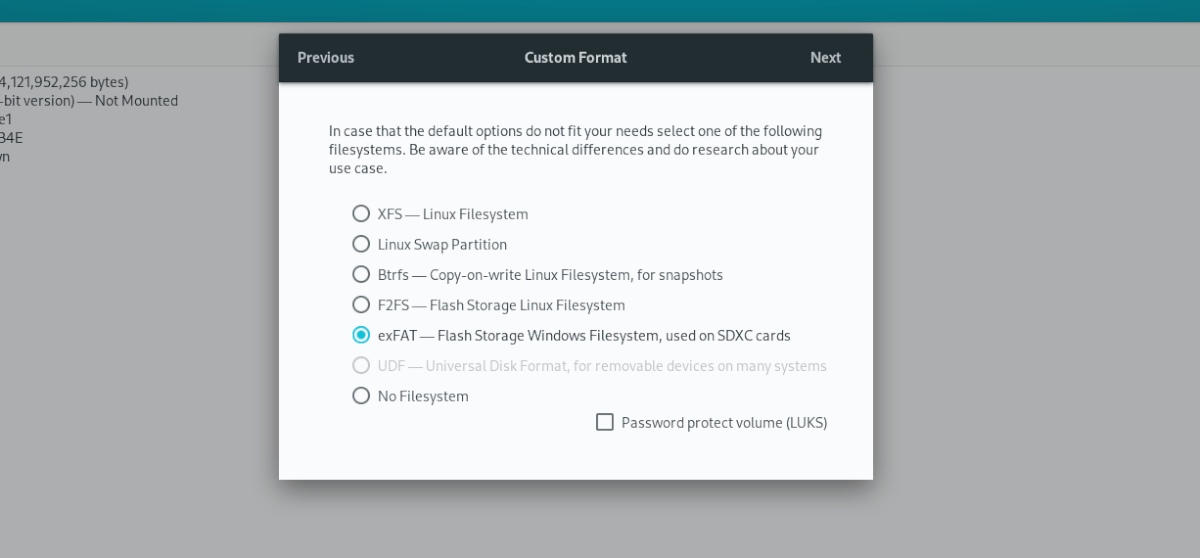This screenshot has width=1200, height=558.
Task: Select the XFS radio button
Action: 361,214
